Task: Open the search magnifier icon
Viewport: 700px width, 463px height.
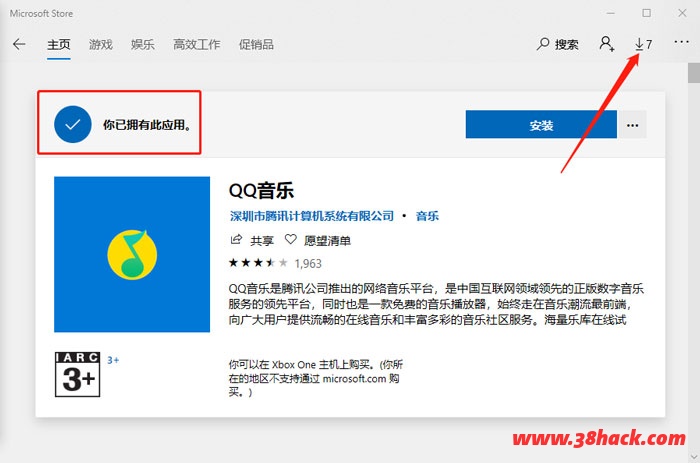Action: [x=544, y=45]
